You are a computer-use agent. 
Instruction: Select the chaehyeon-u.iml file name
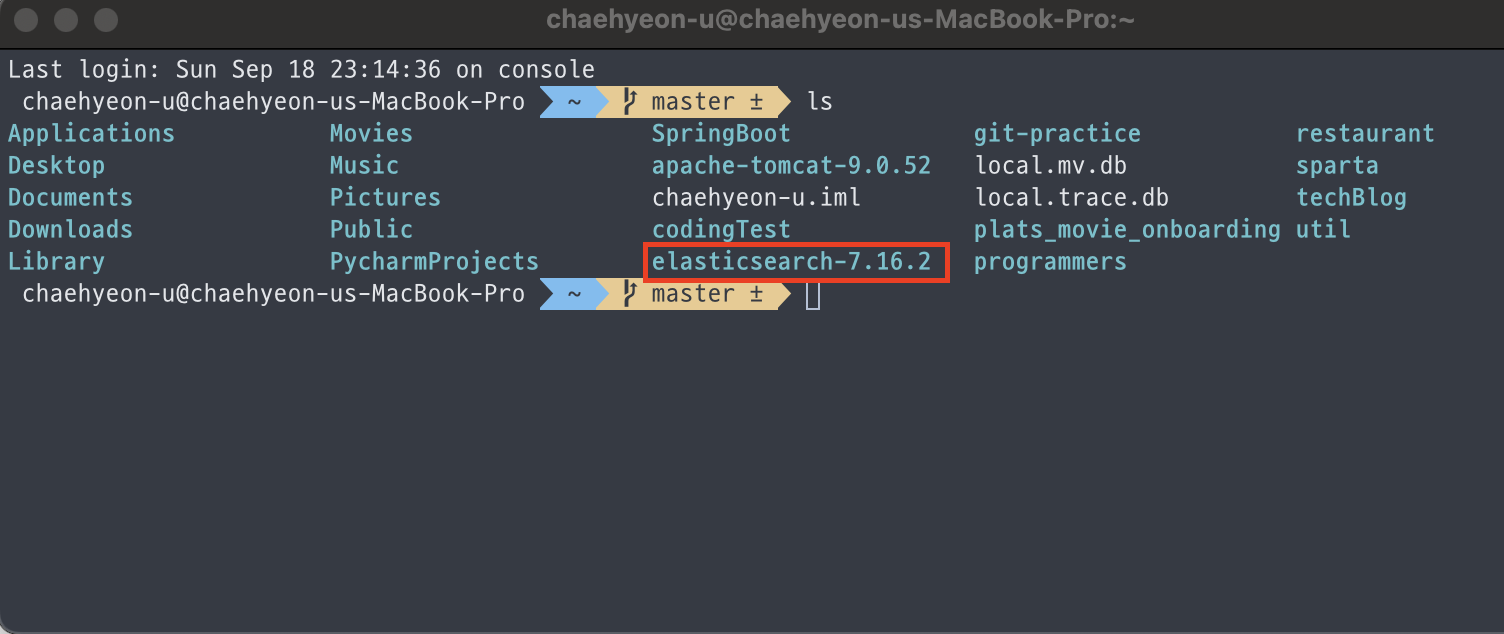[756, 198]
